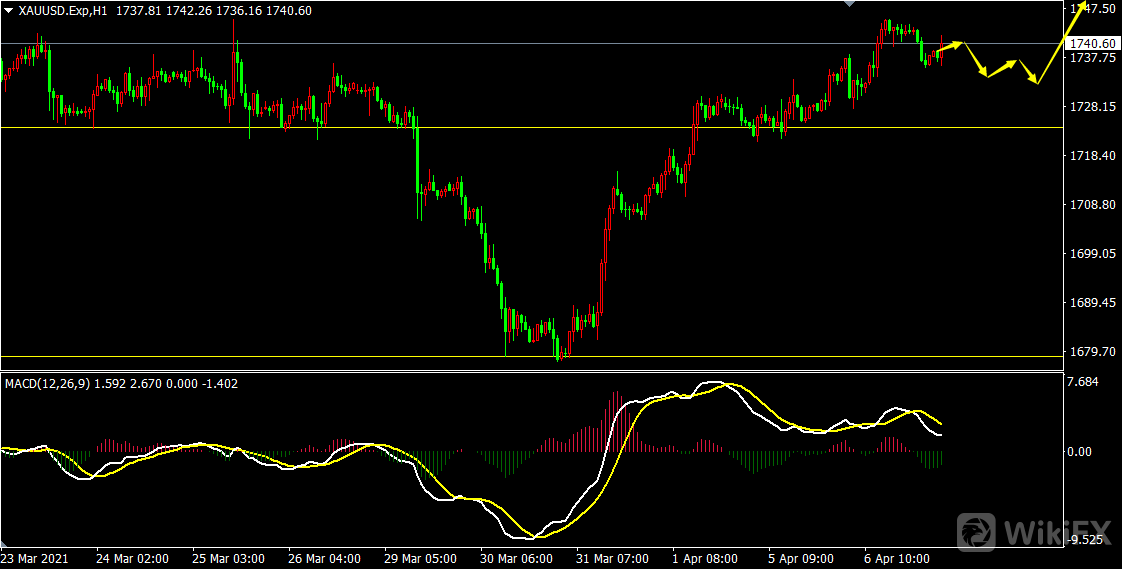This screenshot has width=1122, height=569.
Task: Select the yellow horizontal support line near 1679.70
Action: point(300,356)
